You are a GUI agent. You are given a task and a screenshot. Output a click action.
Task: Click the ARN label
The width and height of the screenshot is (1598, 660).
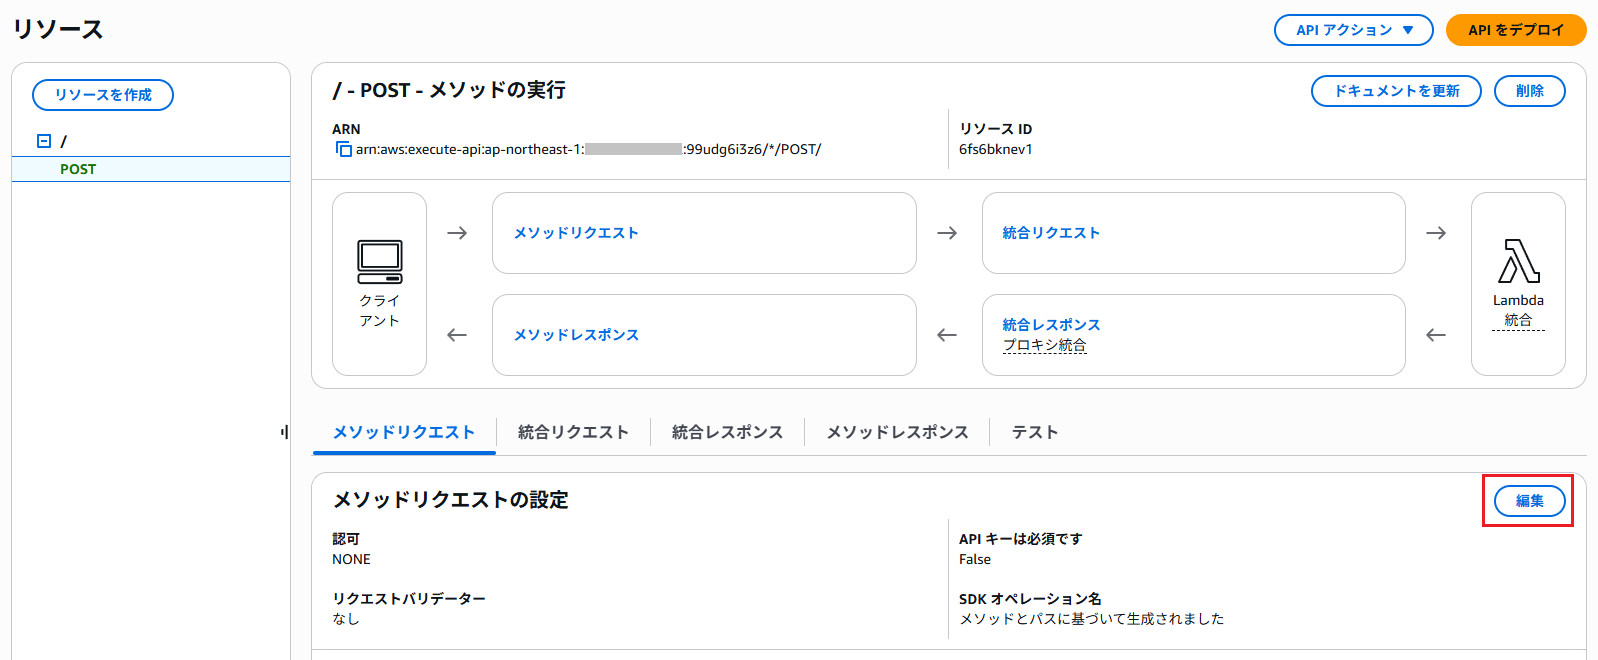point(346,129)
